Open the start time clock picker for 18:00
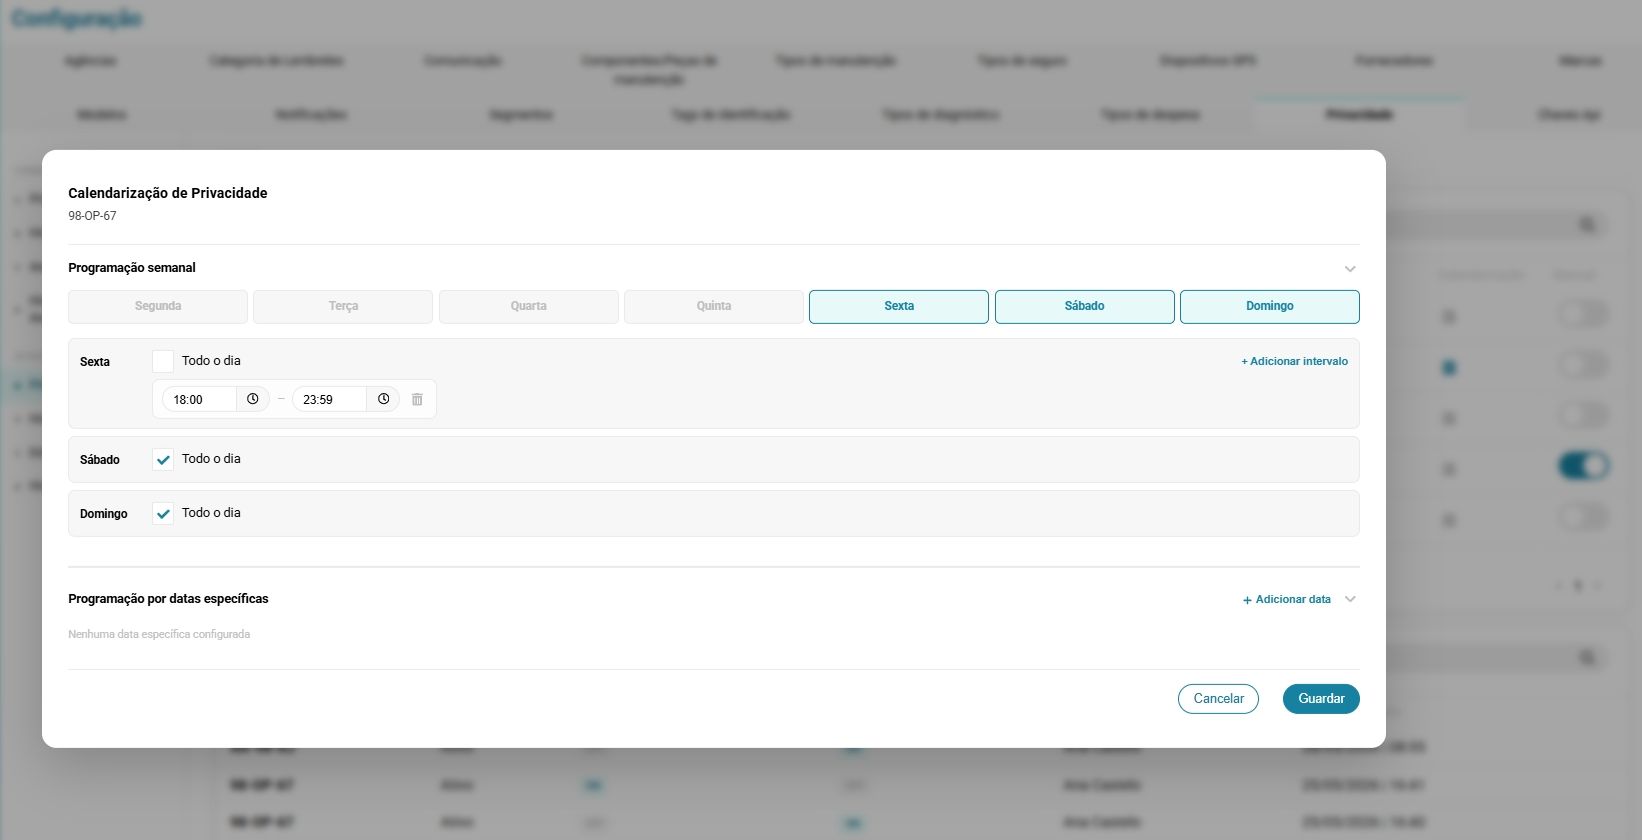1642x840 pixels. point(253,399)
